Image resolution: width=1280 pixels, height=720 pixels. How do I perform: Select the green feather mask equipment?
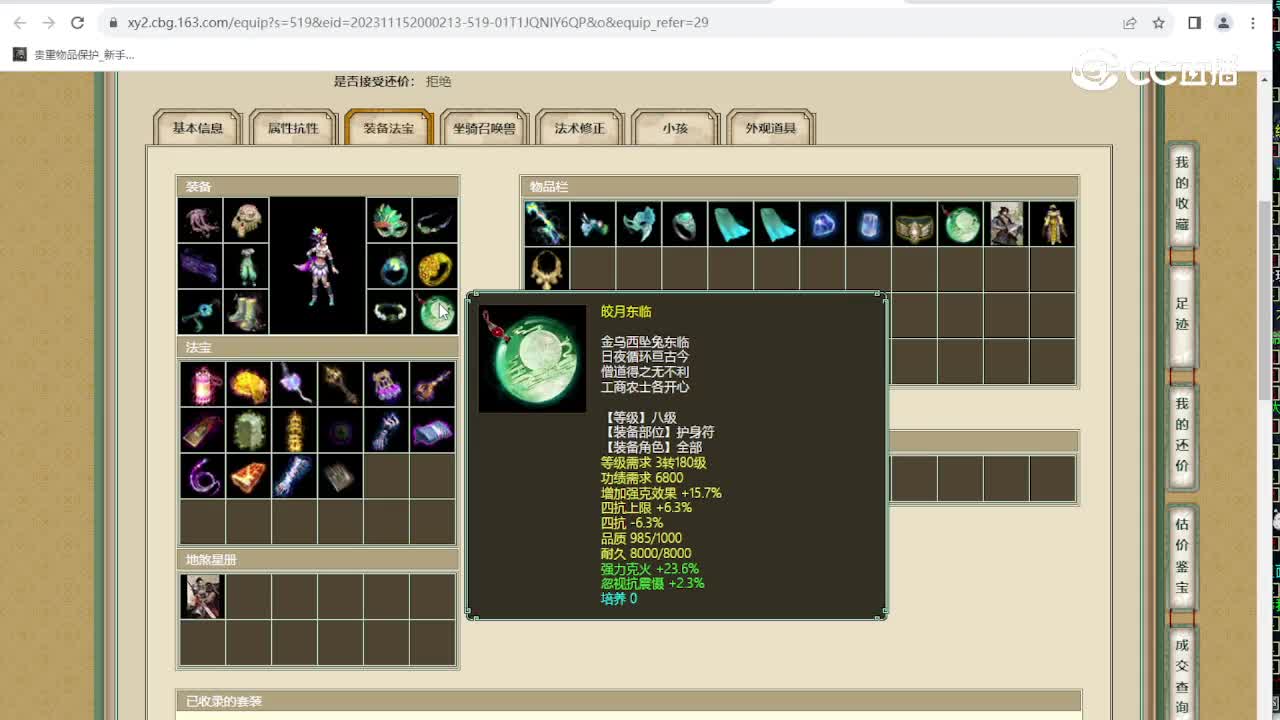388,219
